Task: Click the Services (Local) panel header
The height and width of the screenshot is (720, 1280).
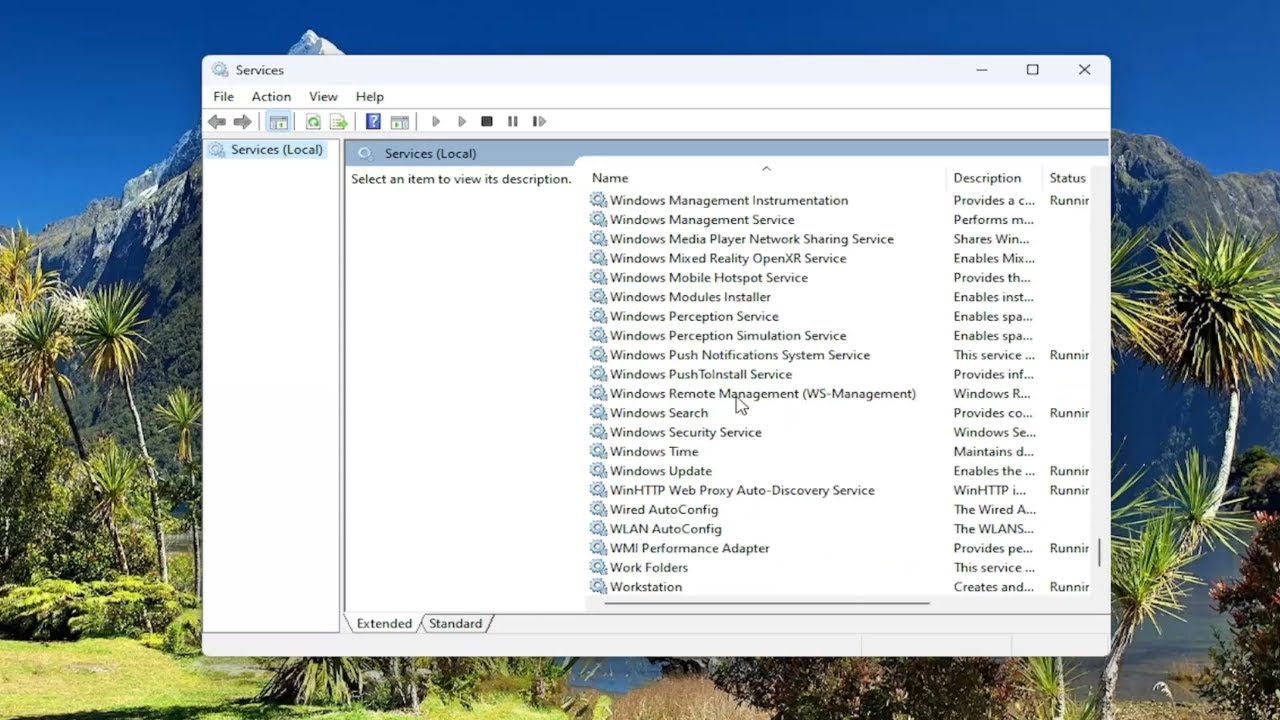Action: point(728,153)
